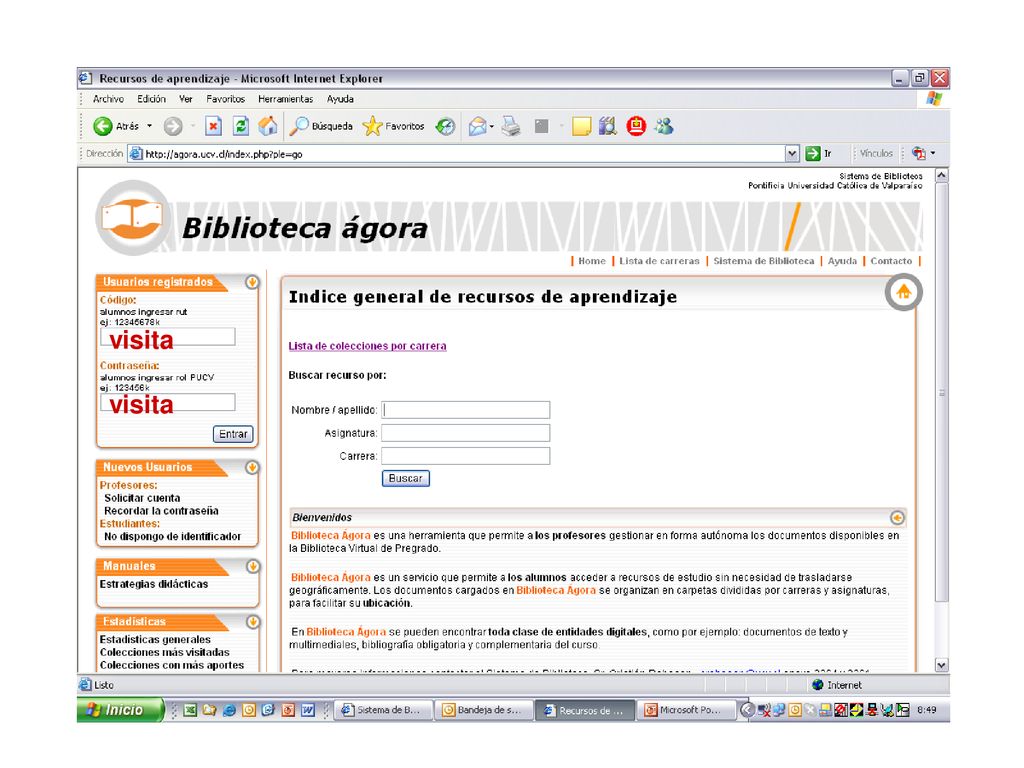Stop page loading with the red X icon
The height and width of the screenshot is (768, 1024).
(x=213, y=126)
